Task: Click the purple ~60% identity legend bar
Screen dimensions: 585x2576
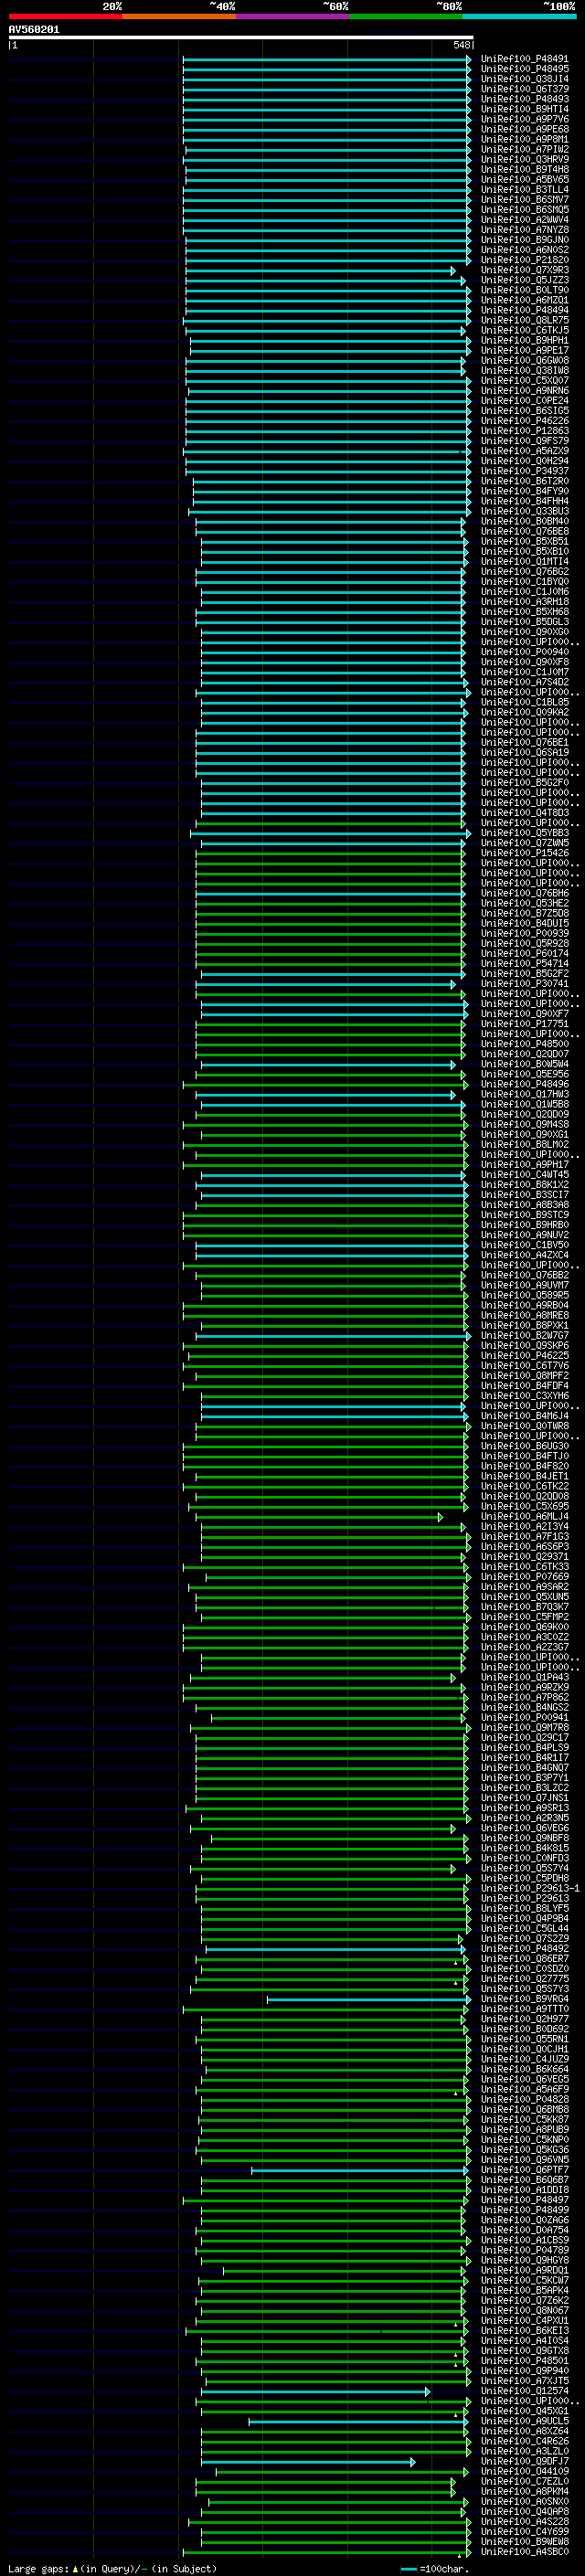Action: (x=292, y=16)
